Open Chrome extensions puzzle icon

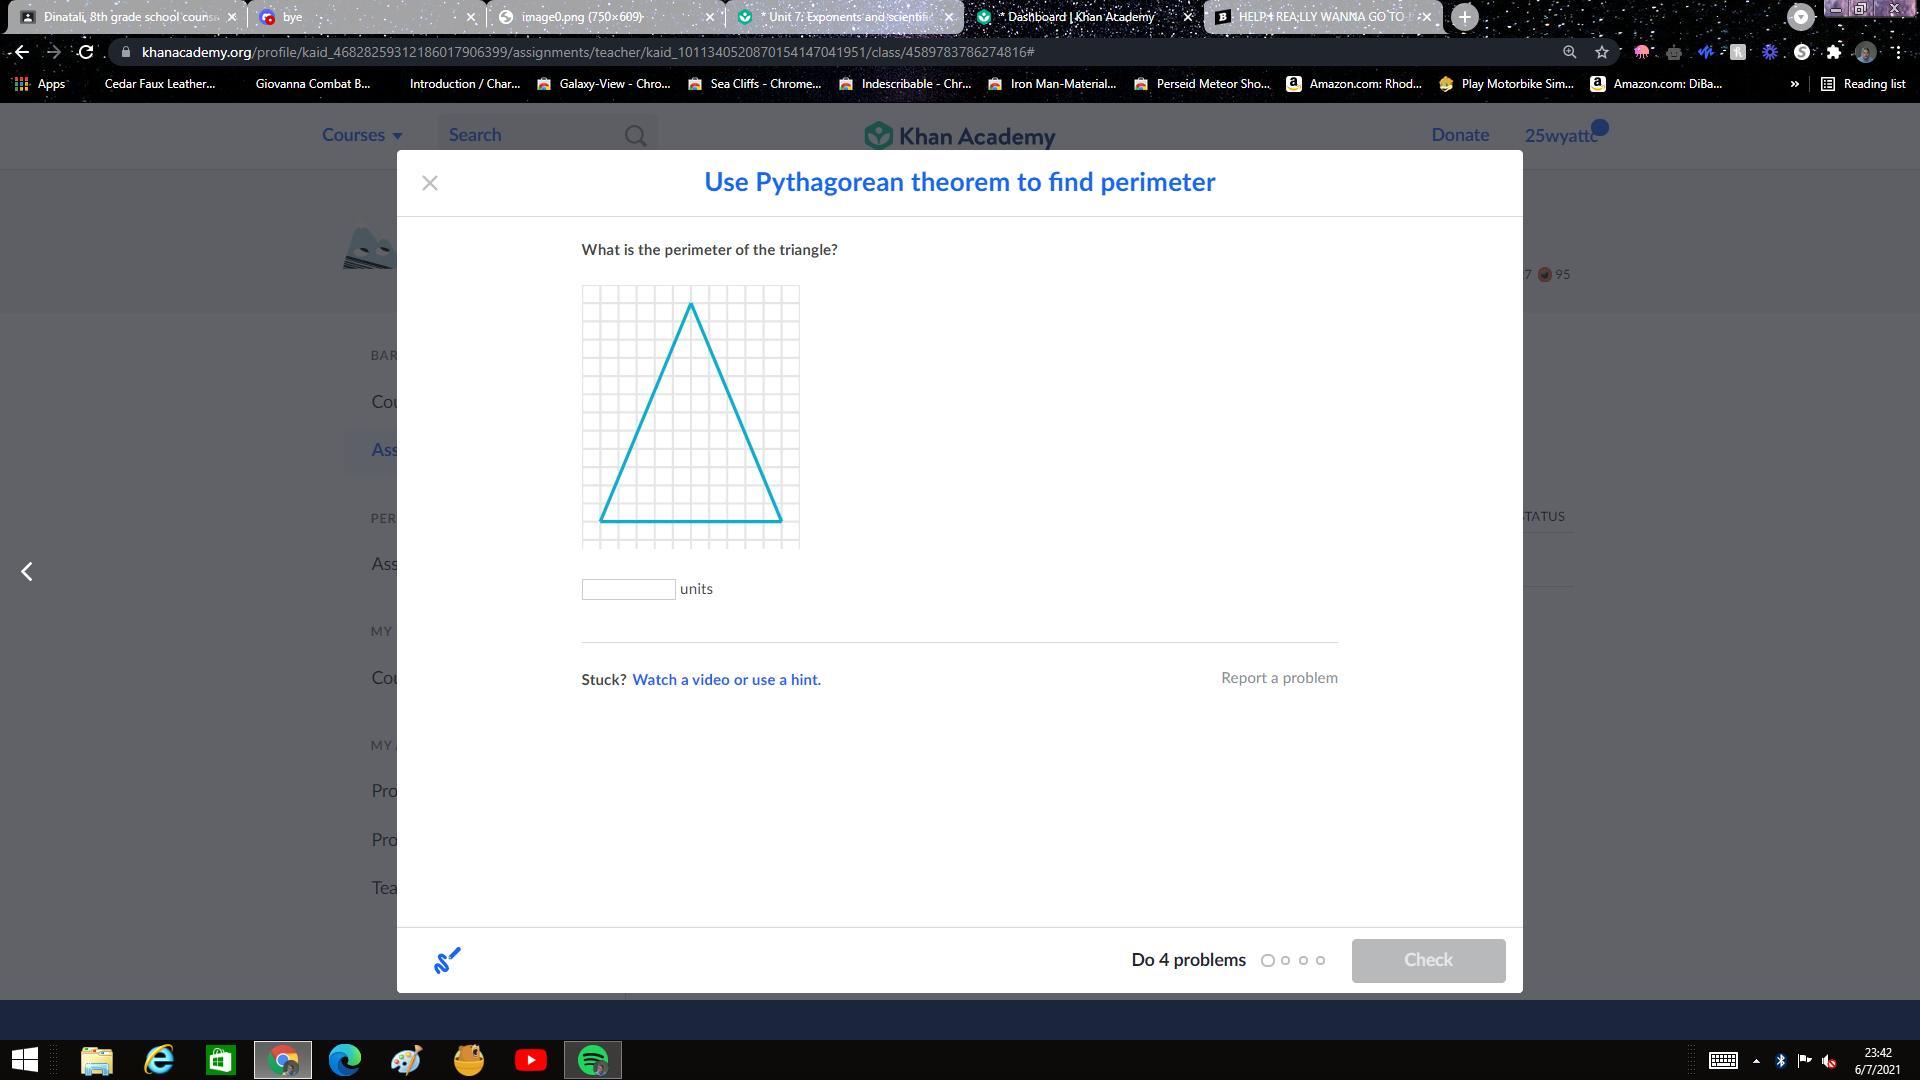(1833, 52)
